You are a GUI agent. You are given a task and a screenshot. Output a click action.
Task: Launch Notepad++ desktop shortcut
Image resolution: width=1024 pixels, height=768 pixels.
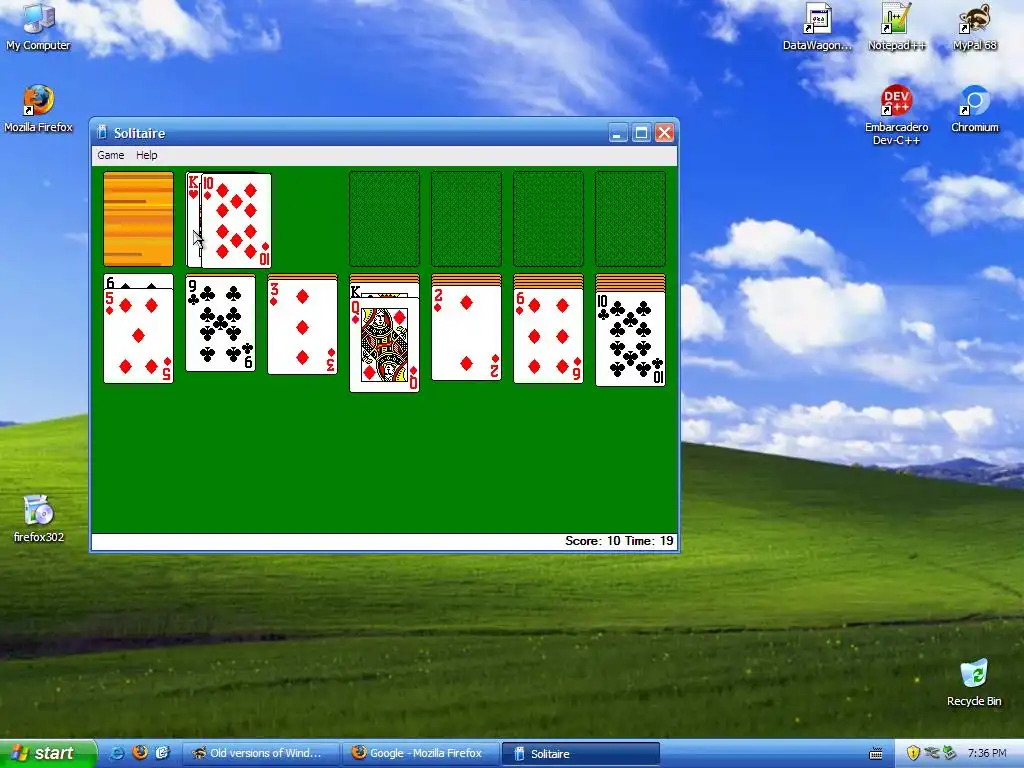tap(897, 27)
